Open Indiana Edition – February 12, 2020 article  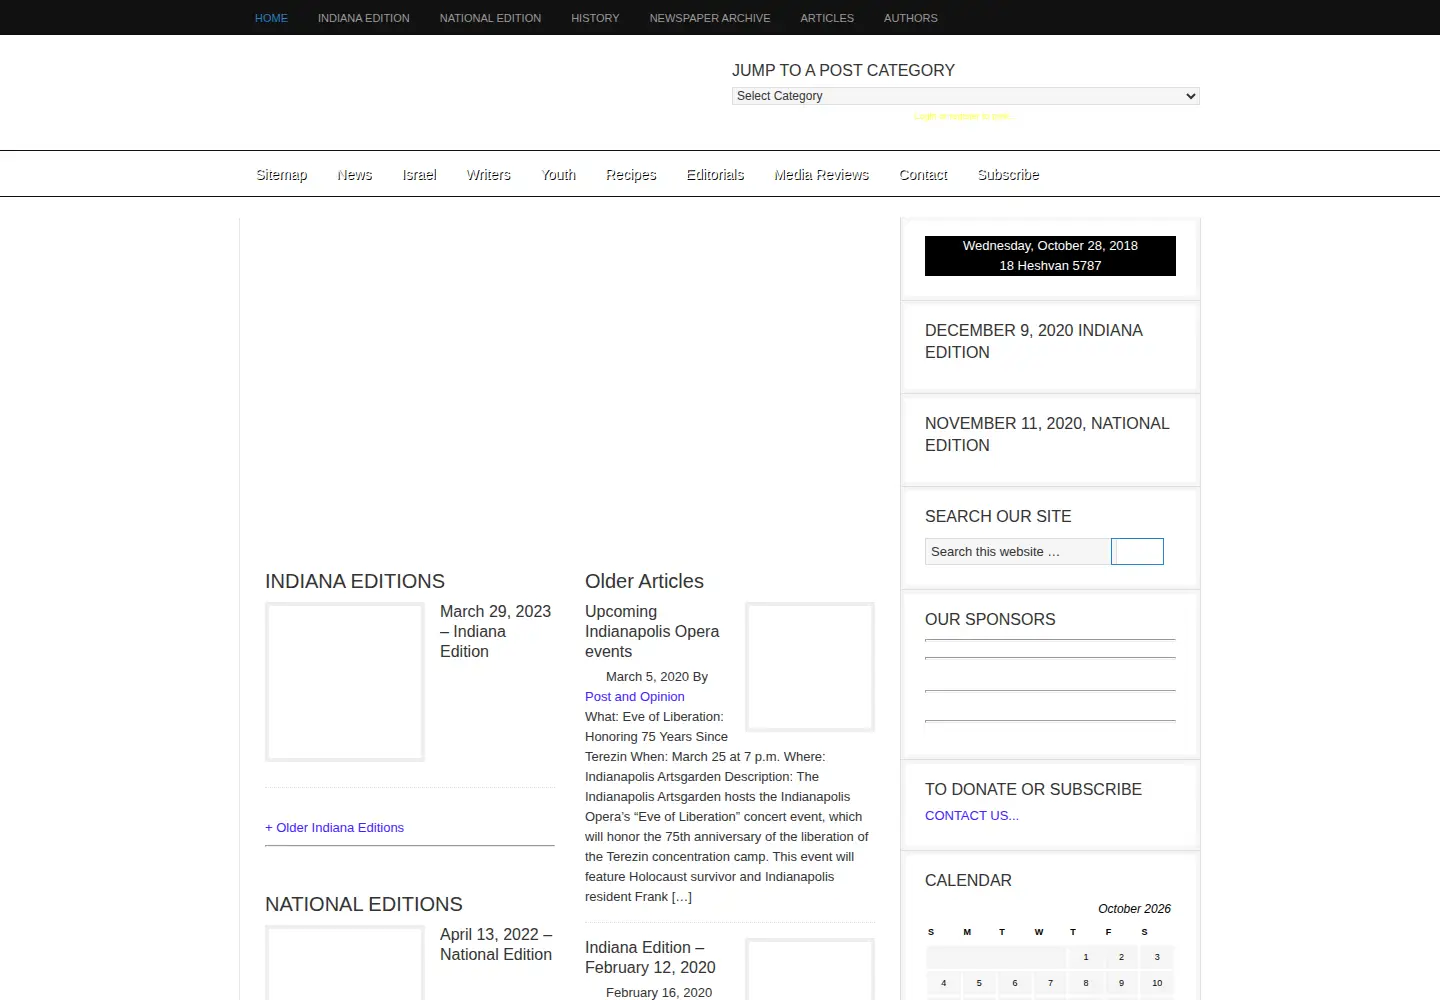tap(650, 958)
